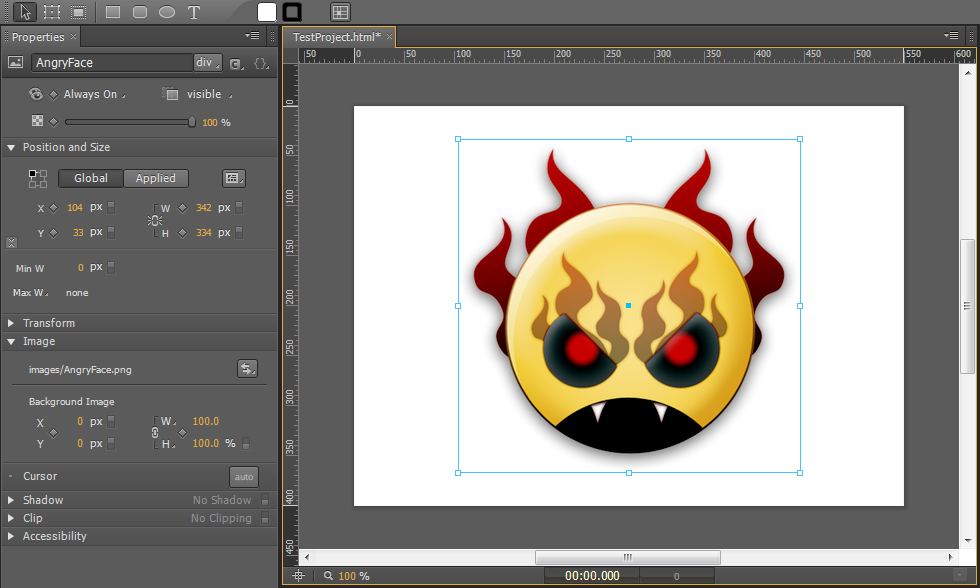Open the div element type dropdown
The image size is (980, 588).
coord(207,62)
